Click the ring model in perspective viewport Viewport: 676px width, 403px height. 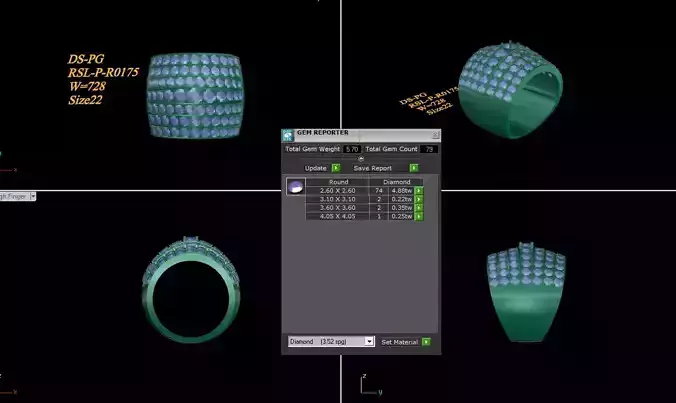pos(510,90)
